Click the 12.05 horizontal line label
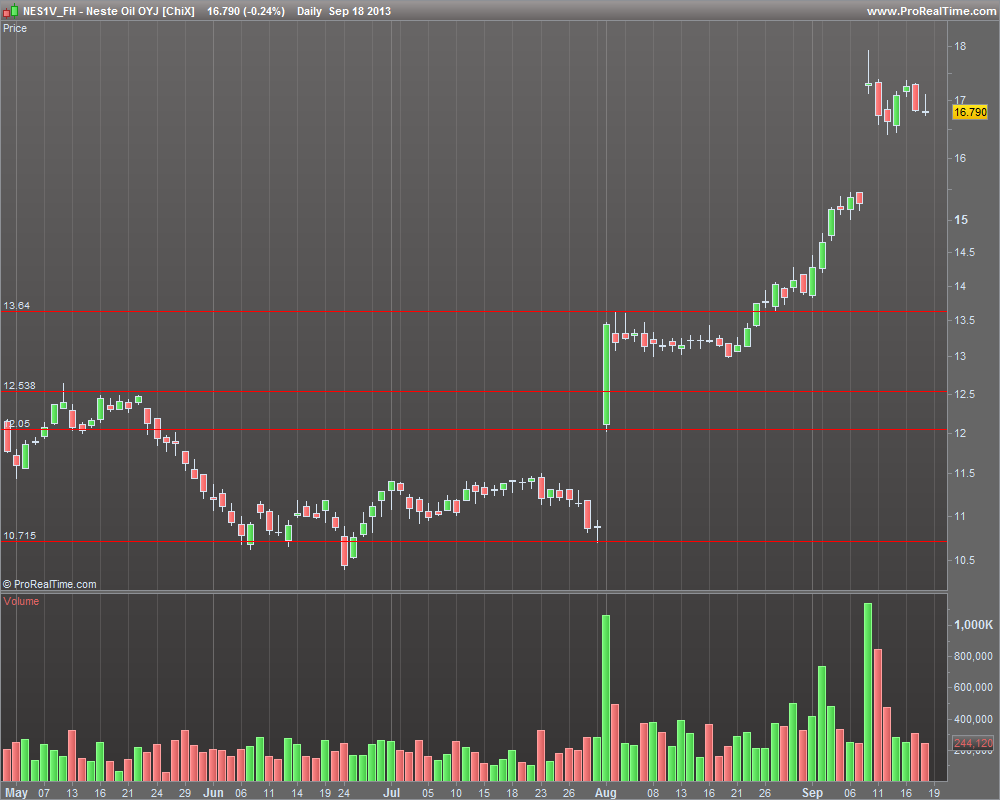The width and height of the screenshot is (1000, 800). pos(17,424)
